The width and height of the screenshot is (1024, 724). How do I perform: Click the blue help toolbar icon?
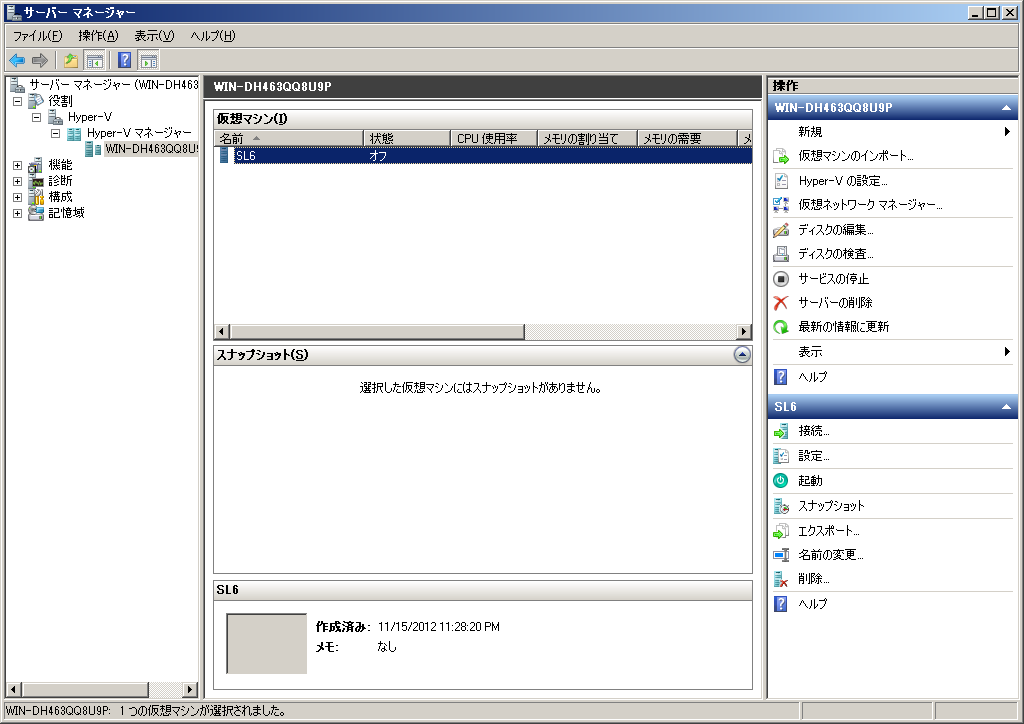click(124, 60)
